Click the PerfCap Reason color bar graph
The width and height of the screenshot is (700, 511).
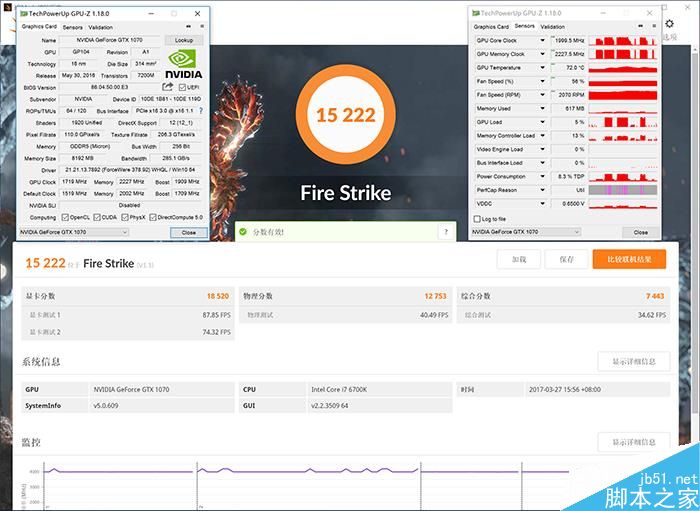click(623, 190)
